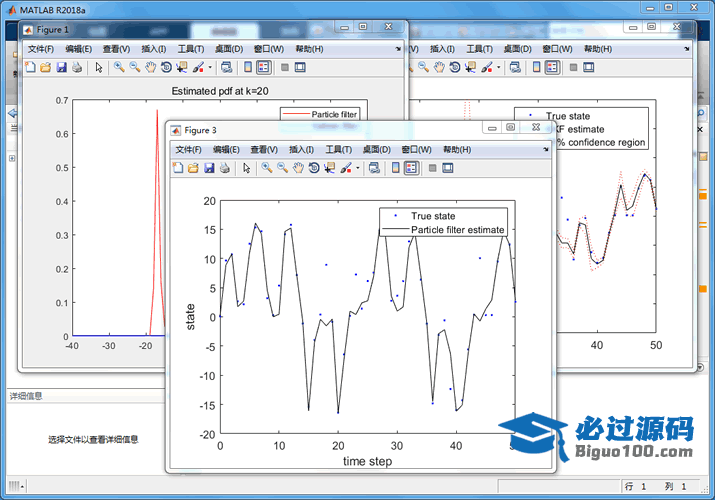
Task: Open 工具(T) menu in Figure 3
Action: [x=340, y=149]
